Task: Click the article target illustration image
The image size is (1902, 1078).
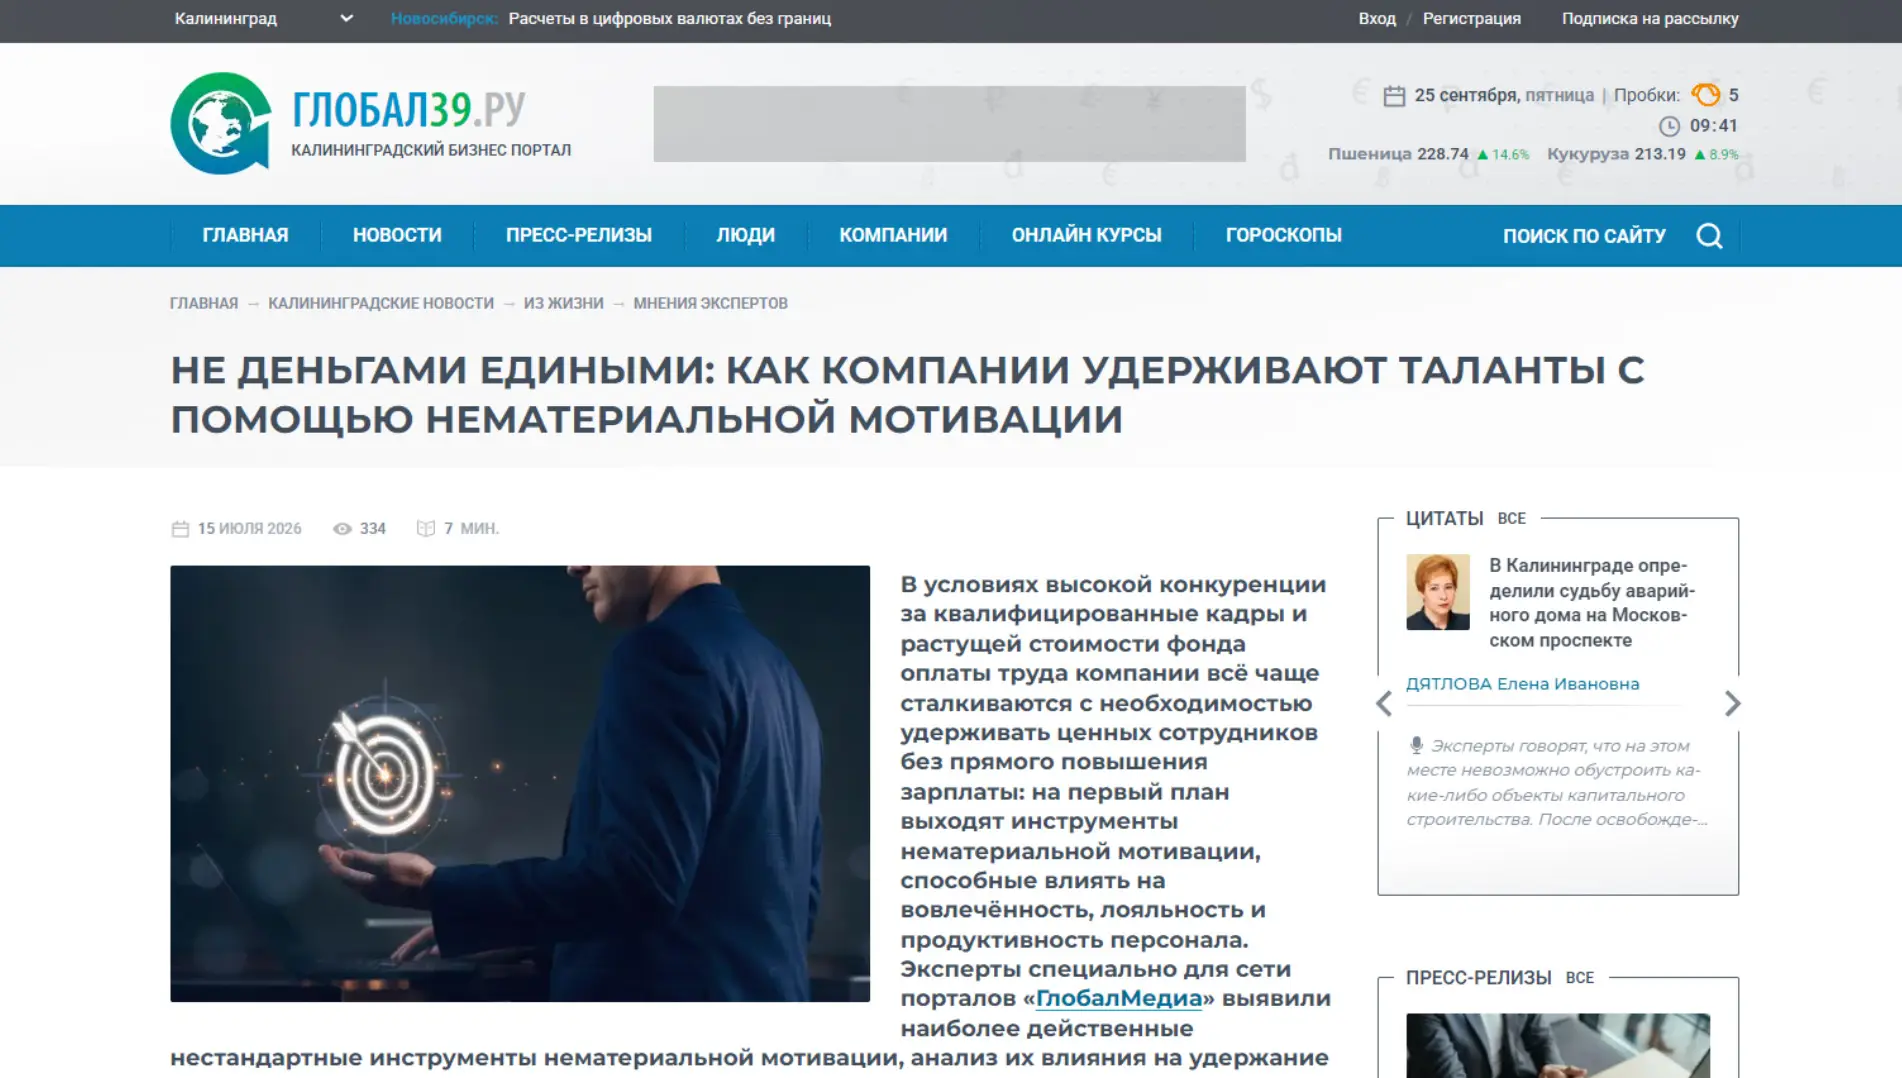Action: click(520, 784)
